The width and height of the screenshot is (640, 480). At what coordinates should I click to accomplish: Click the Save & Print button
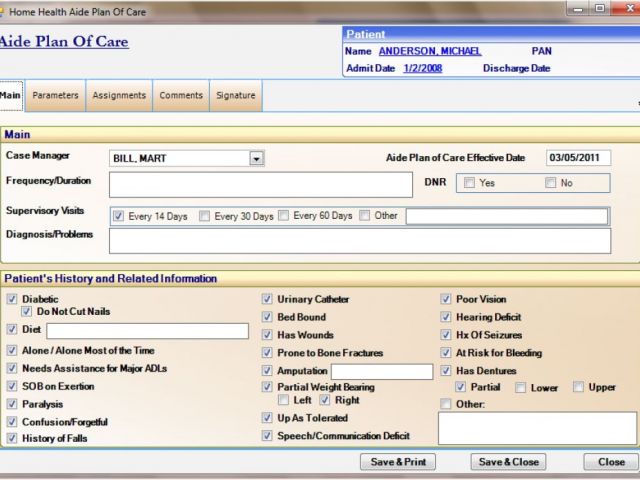tap(397, 462)
